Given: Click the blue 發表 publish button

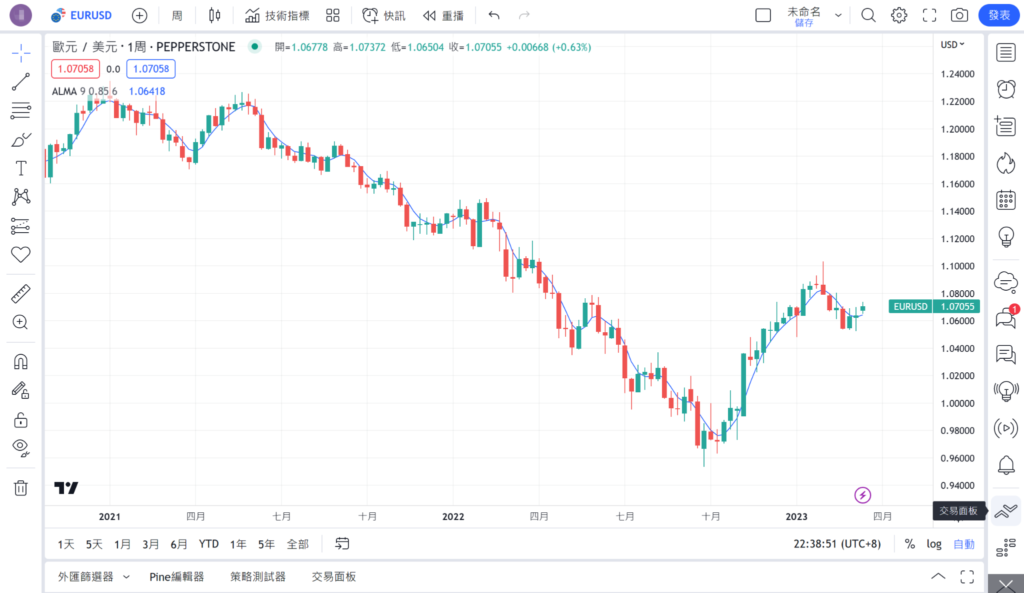Looking at the screenshot, I should [1000, 15].
